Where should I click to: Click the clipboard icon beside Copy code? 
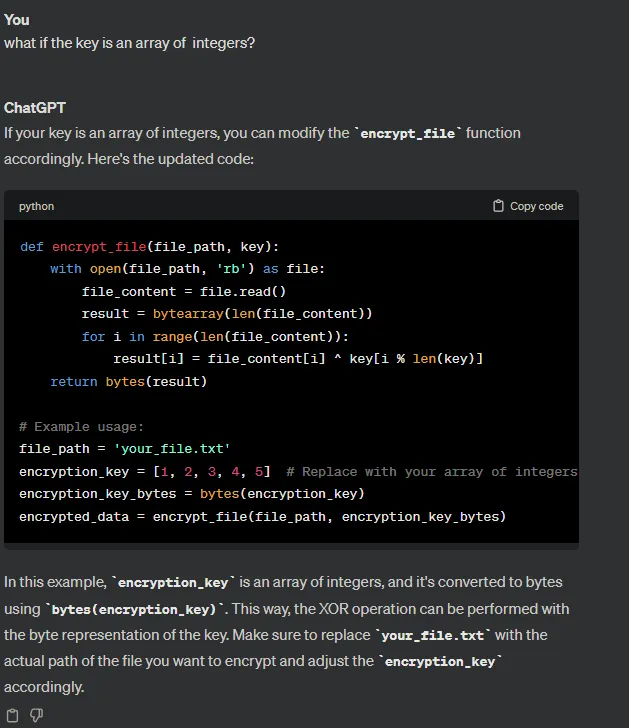click(x=498, y=206)
